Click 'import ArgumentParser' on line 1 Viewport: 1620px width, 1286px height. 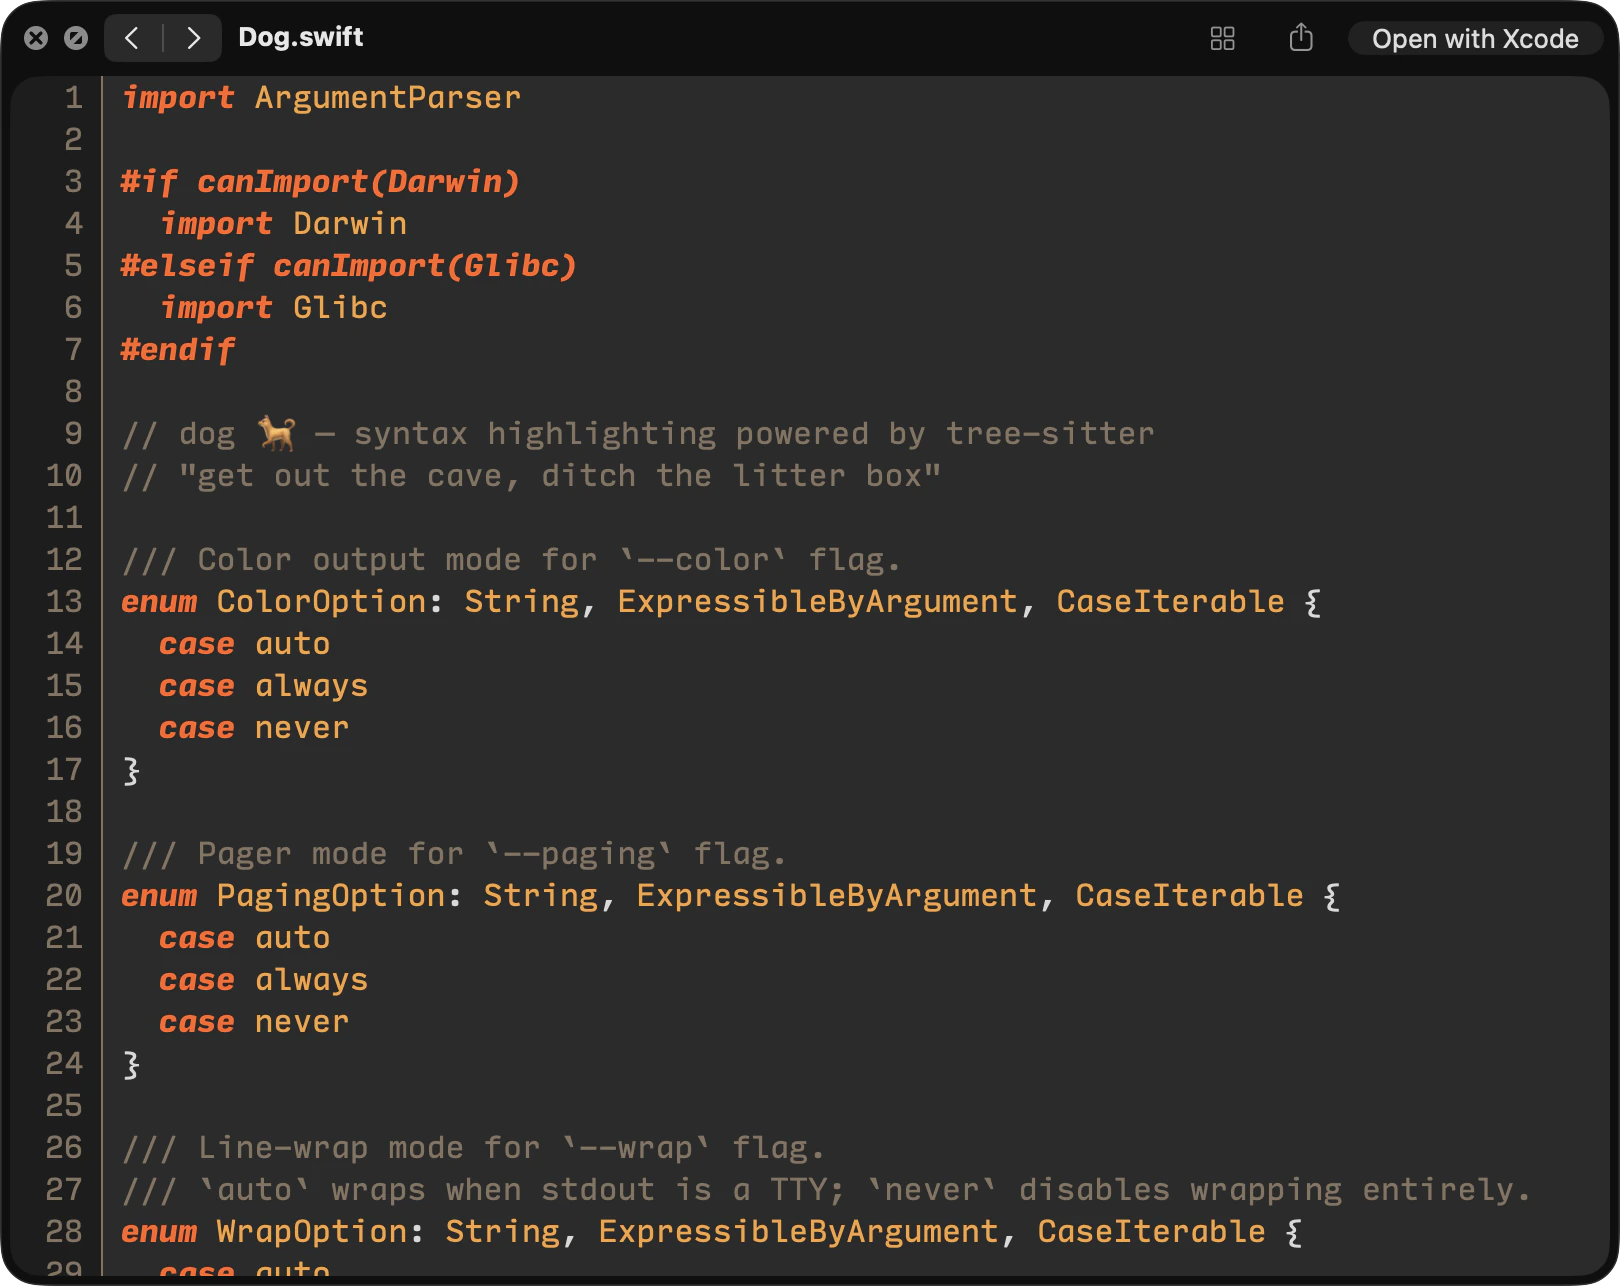click(x=321, y=97)
